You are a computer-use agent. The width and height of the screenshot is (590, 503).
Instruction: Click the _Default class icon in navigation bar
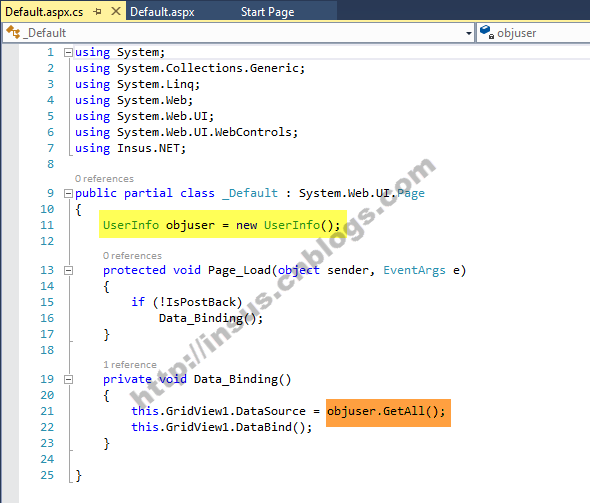[x=13, y=32]
